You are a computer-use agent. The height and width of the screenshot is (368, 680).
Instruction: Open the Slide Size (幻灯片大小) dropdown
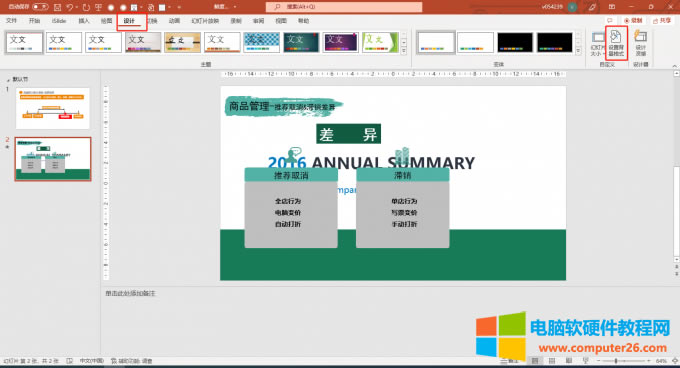click(598, 43)
